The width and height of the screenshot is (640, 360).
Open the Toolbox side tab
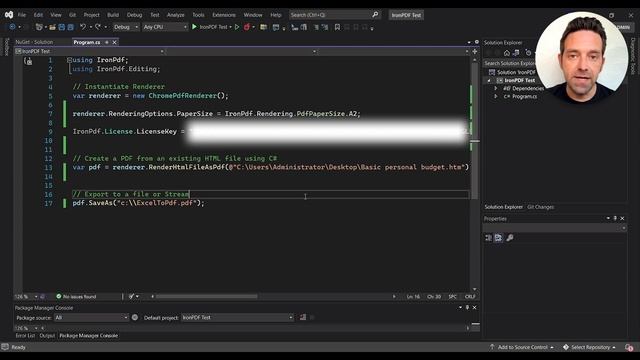pyautogui.click(x=7, y=47)
